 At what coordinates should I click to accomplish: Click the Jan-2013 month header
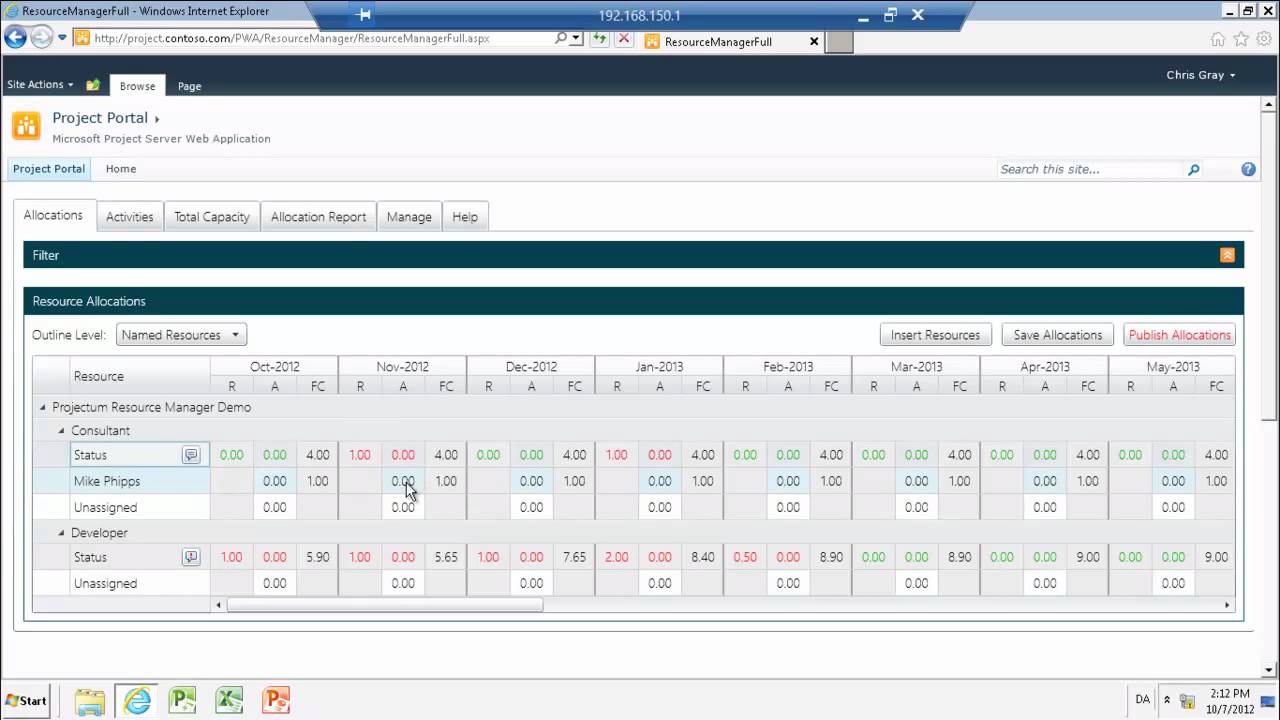659,367
